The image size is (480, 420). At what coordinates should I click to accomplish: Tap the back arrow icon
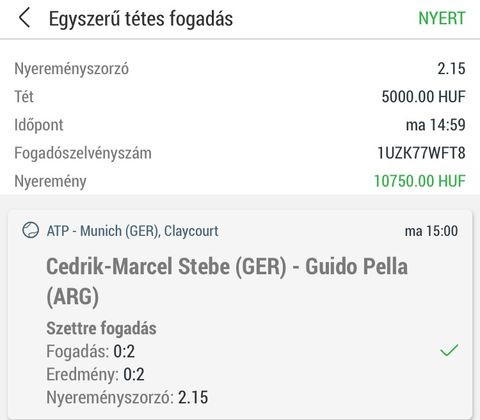click(x=25, y=18)
